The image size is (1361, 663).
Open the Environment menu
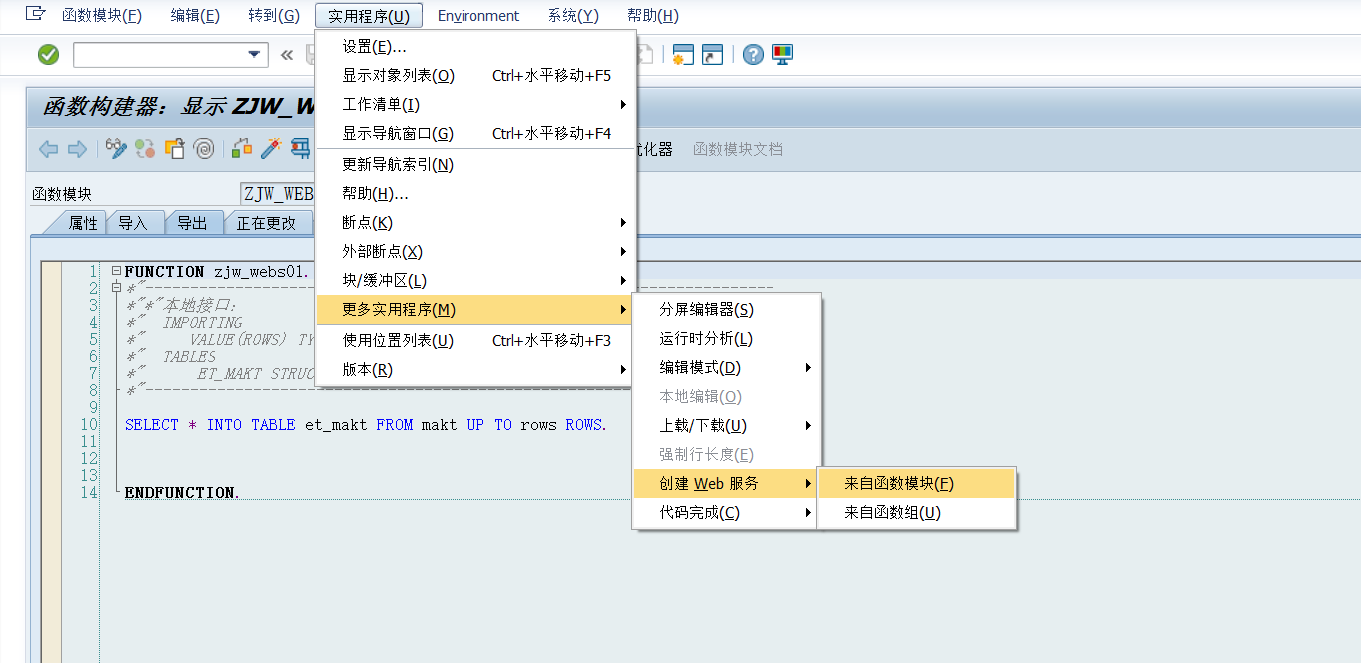click(478, 15)
